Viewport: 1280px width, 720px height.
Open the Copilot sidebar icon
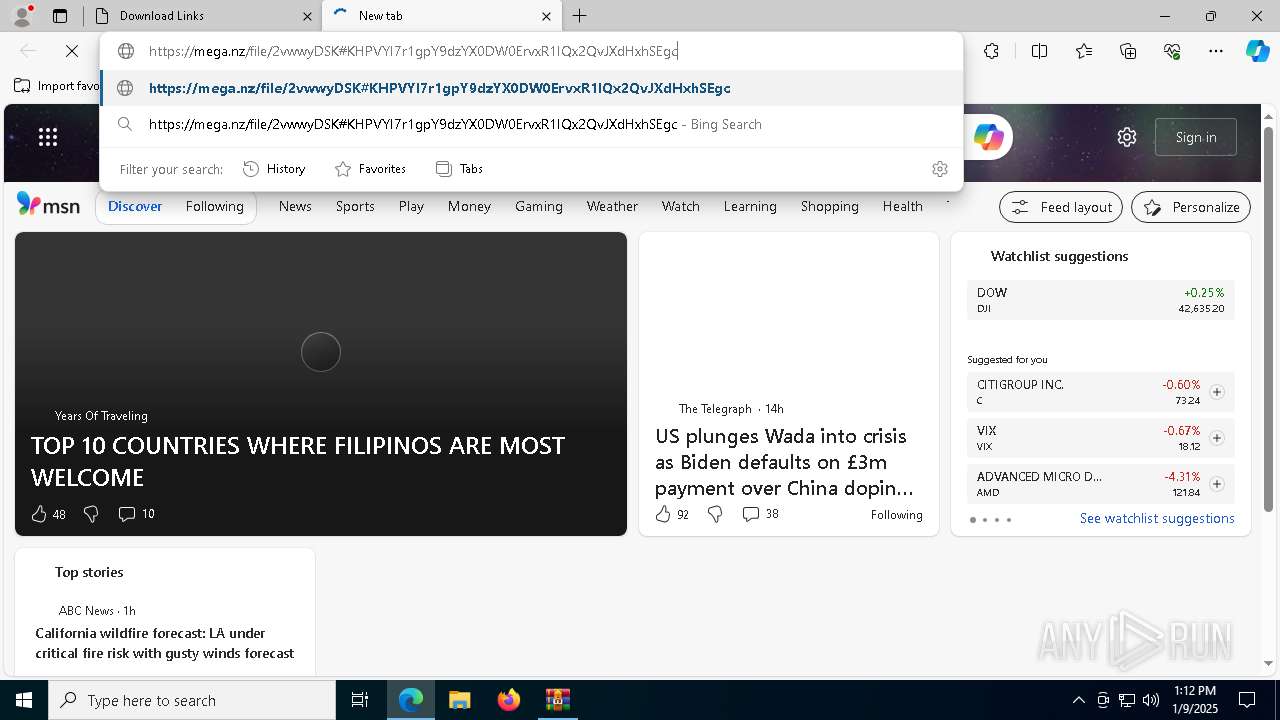pos(1257,51)
